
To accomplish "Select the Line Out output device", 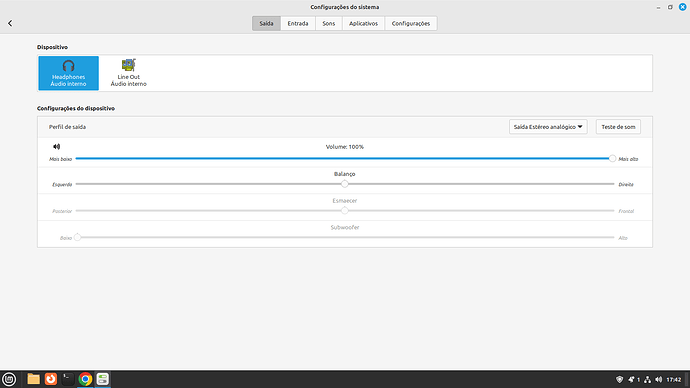I will pyautogui.click(x=128, y=73).
